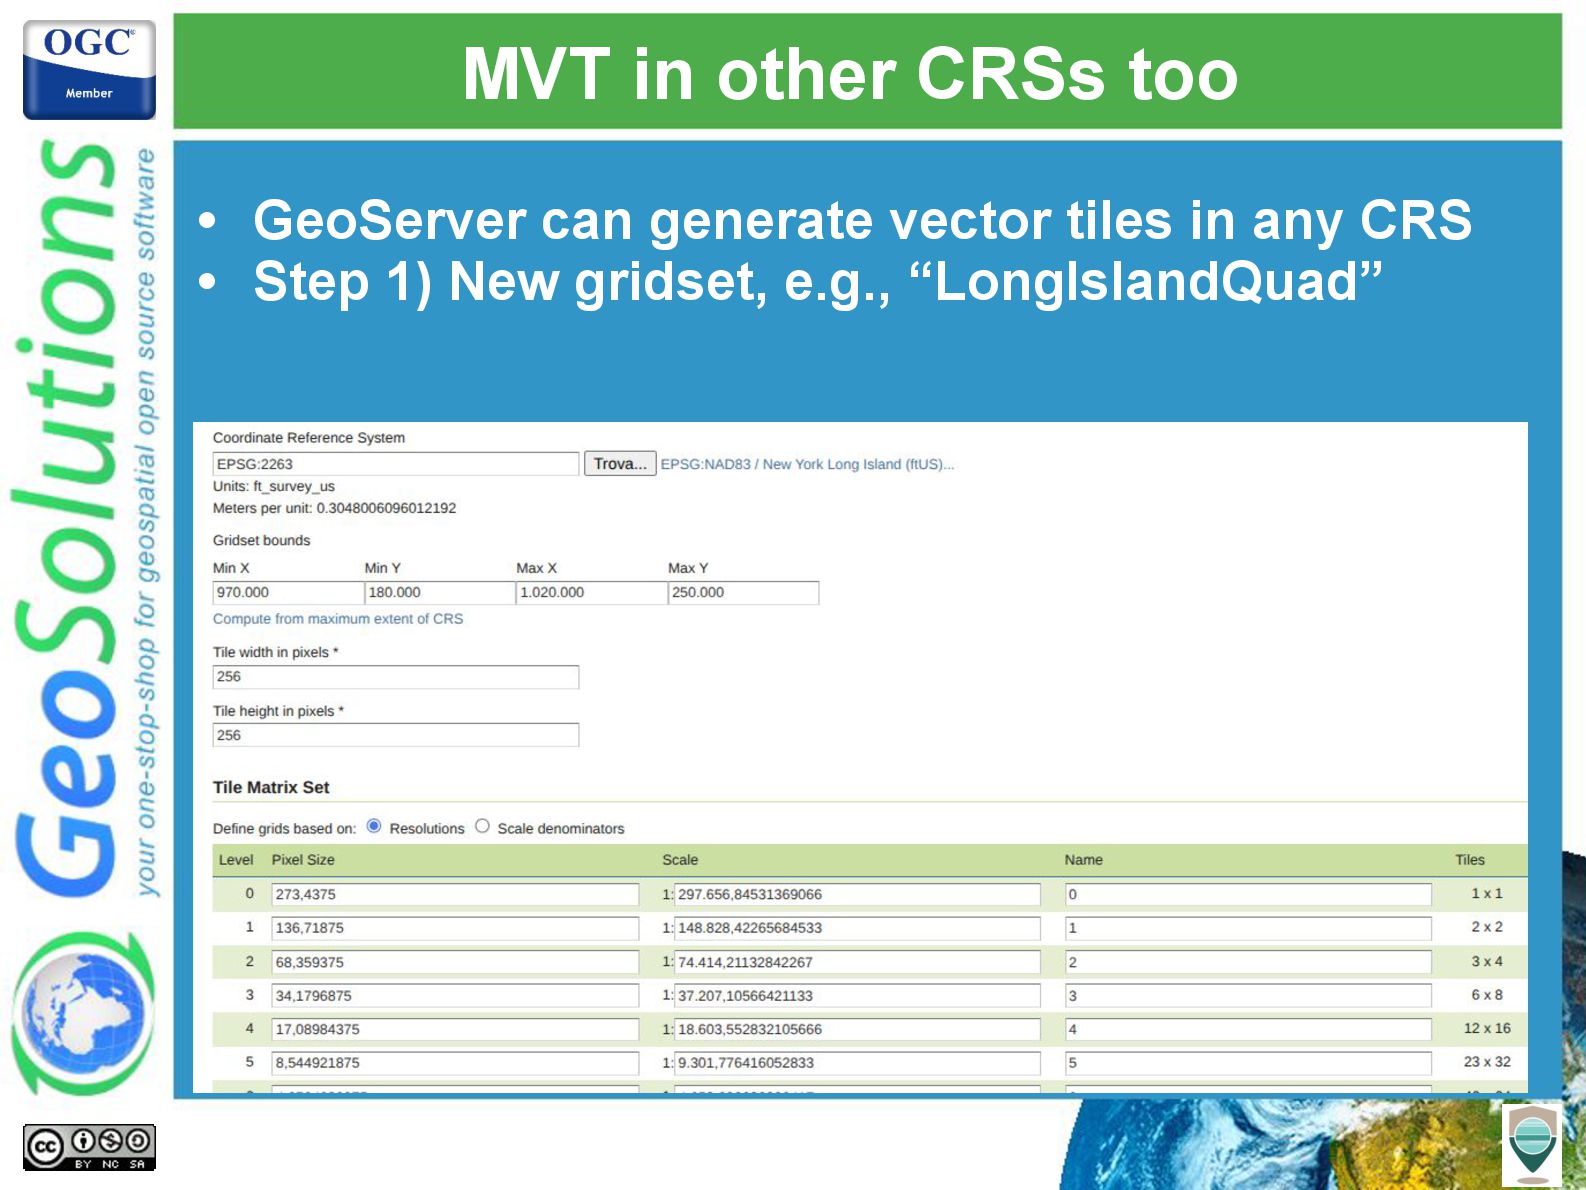Click the EPSG:2263 CRS input field
This screenshot has height=1190, width=1586.
click(x=396, y=464)
